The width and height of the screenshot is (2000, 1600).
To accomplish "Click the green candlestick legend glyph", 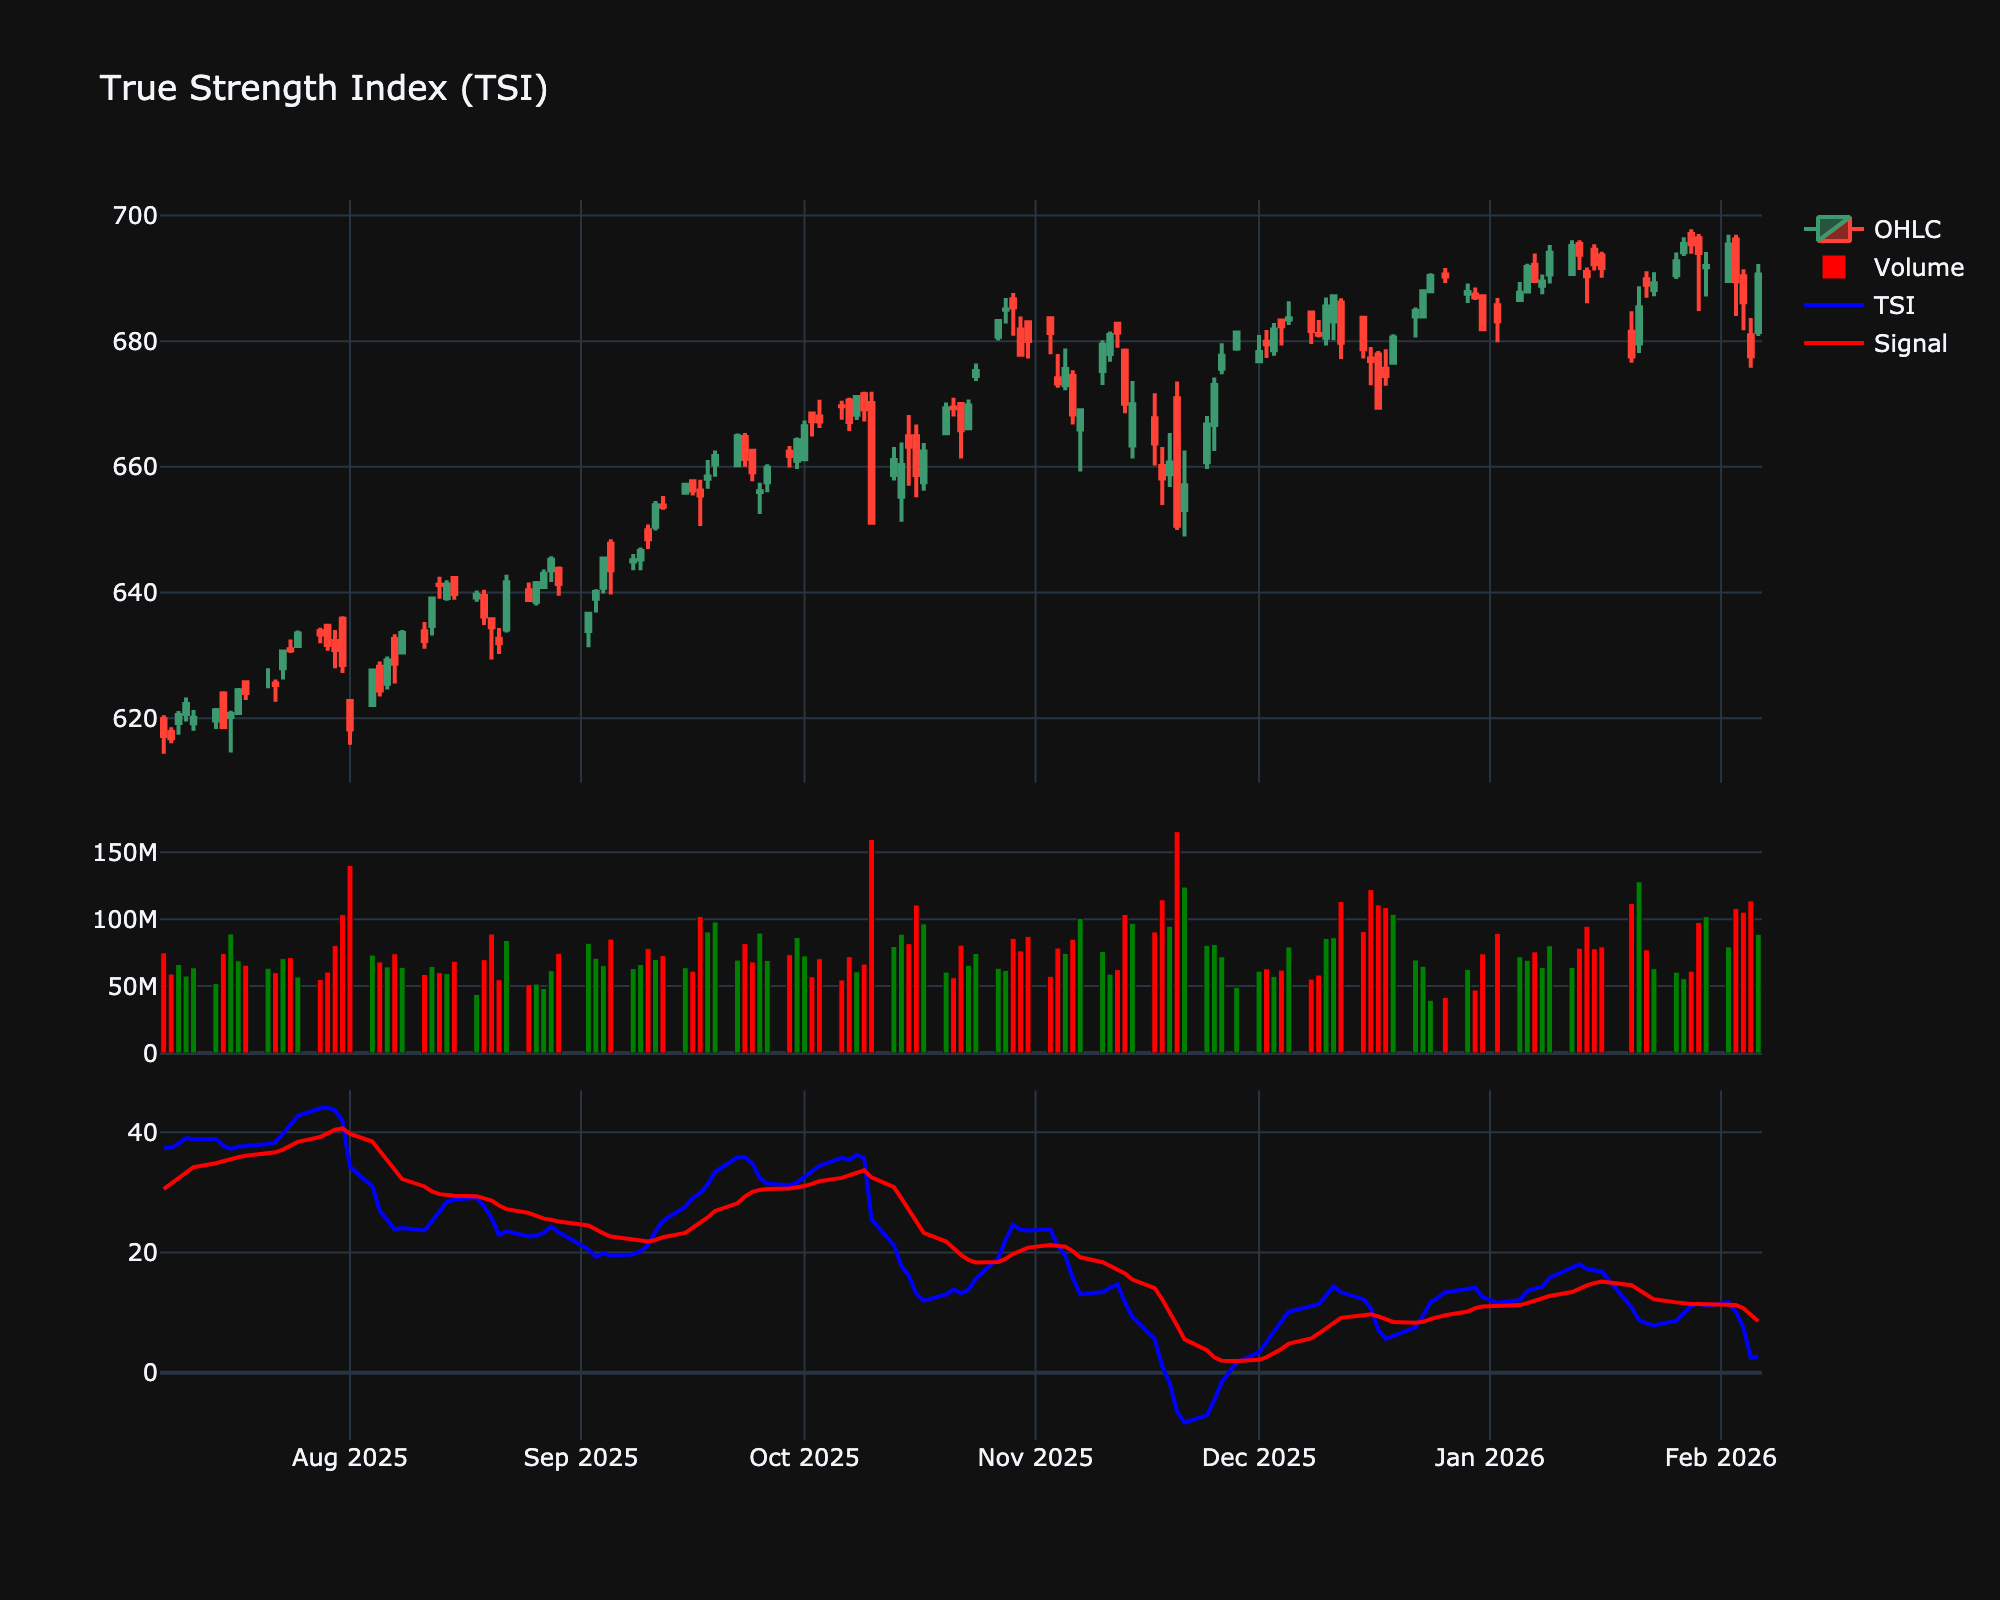I will (x=1830, y=225).
